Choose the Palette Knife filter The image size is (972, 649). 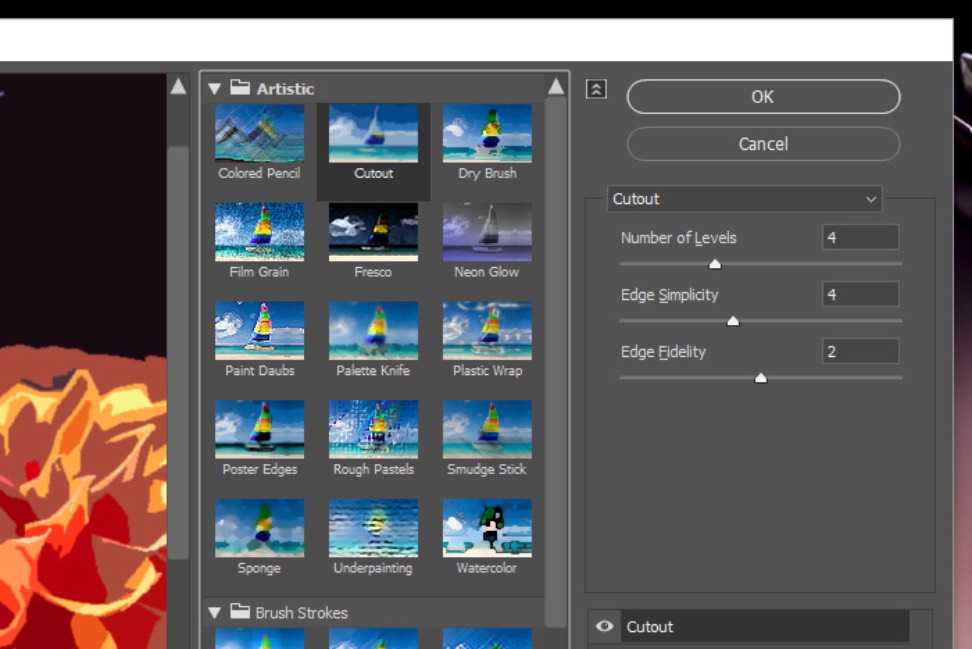373,332
